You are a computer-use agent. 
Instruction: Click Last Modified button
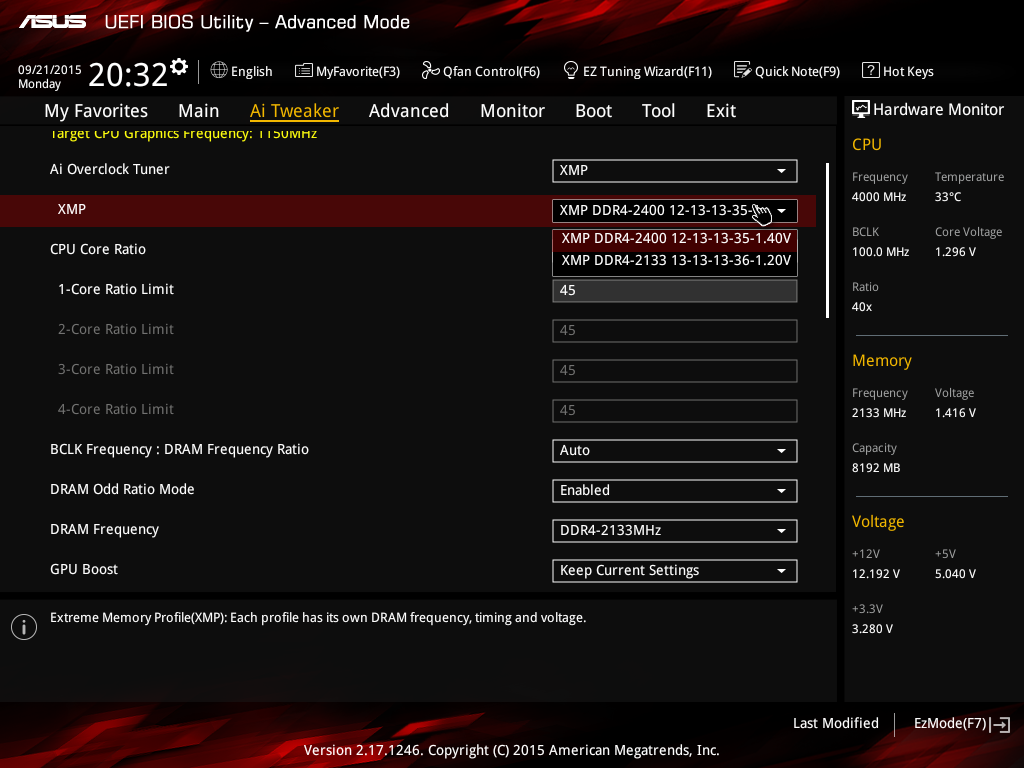pyautogui.click(x=835, y=724)
